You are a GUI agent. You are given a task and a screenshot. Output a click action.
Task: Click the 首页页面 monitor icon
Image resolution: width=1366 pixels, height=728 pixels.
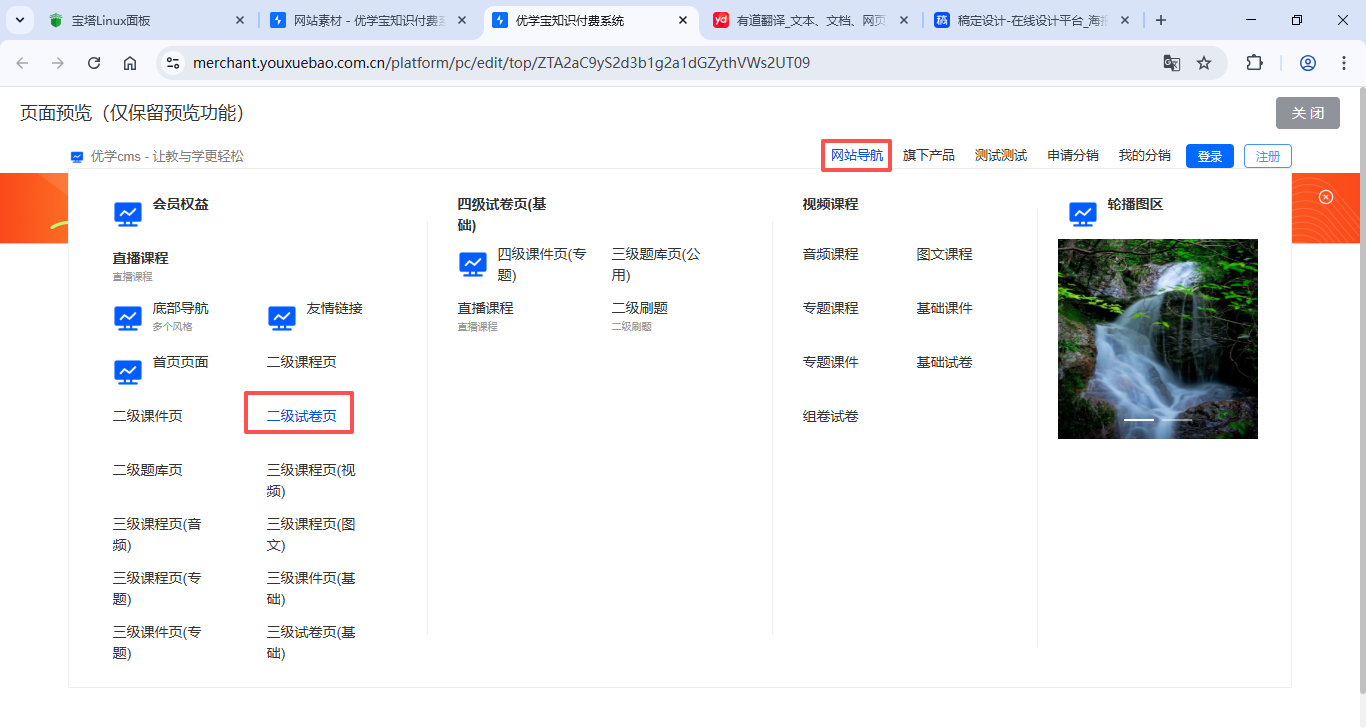point(128,371)
